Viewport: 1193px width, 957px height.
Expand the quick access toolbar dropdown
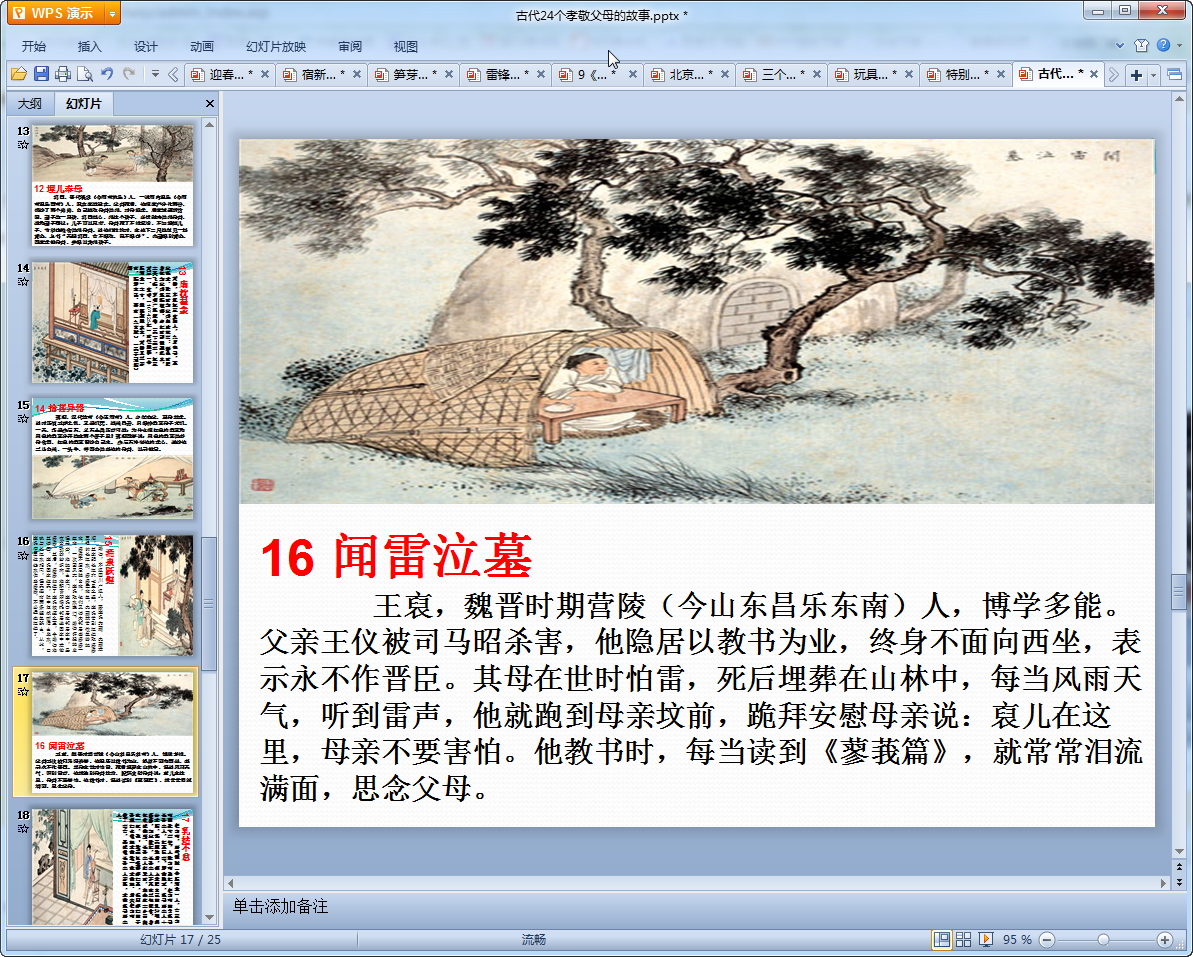155,74
